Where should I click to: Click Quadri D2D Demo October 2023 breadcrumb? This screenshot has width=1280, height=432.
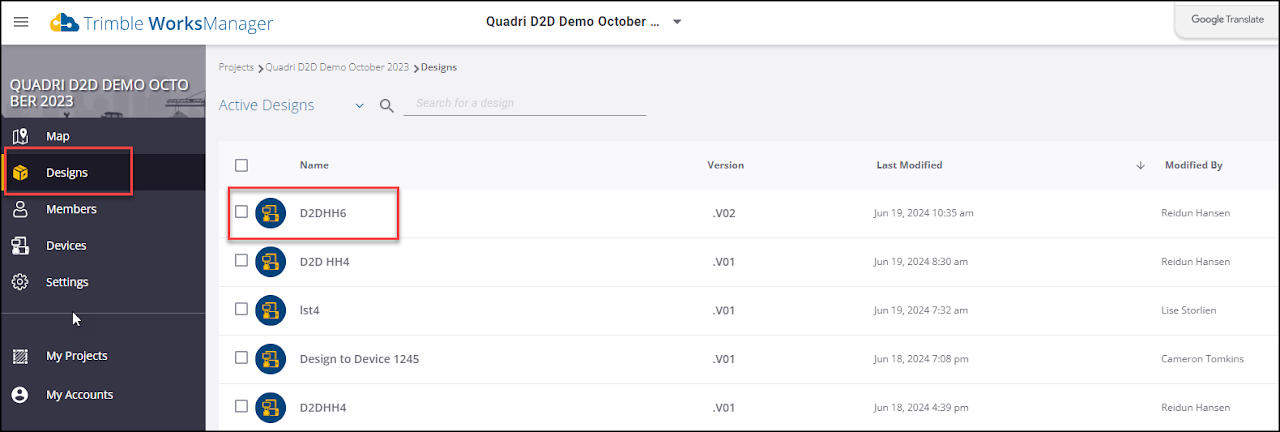(x=337, y=67)
